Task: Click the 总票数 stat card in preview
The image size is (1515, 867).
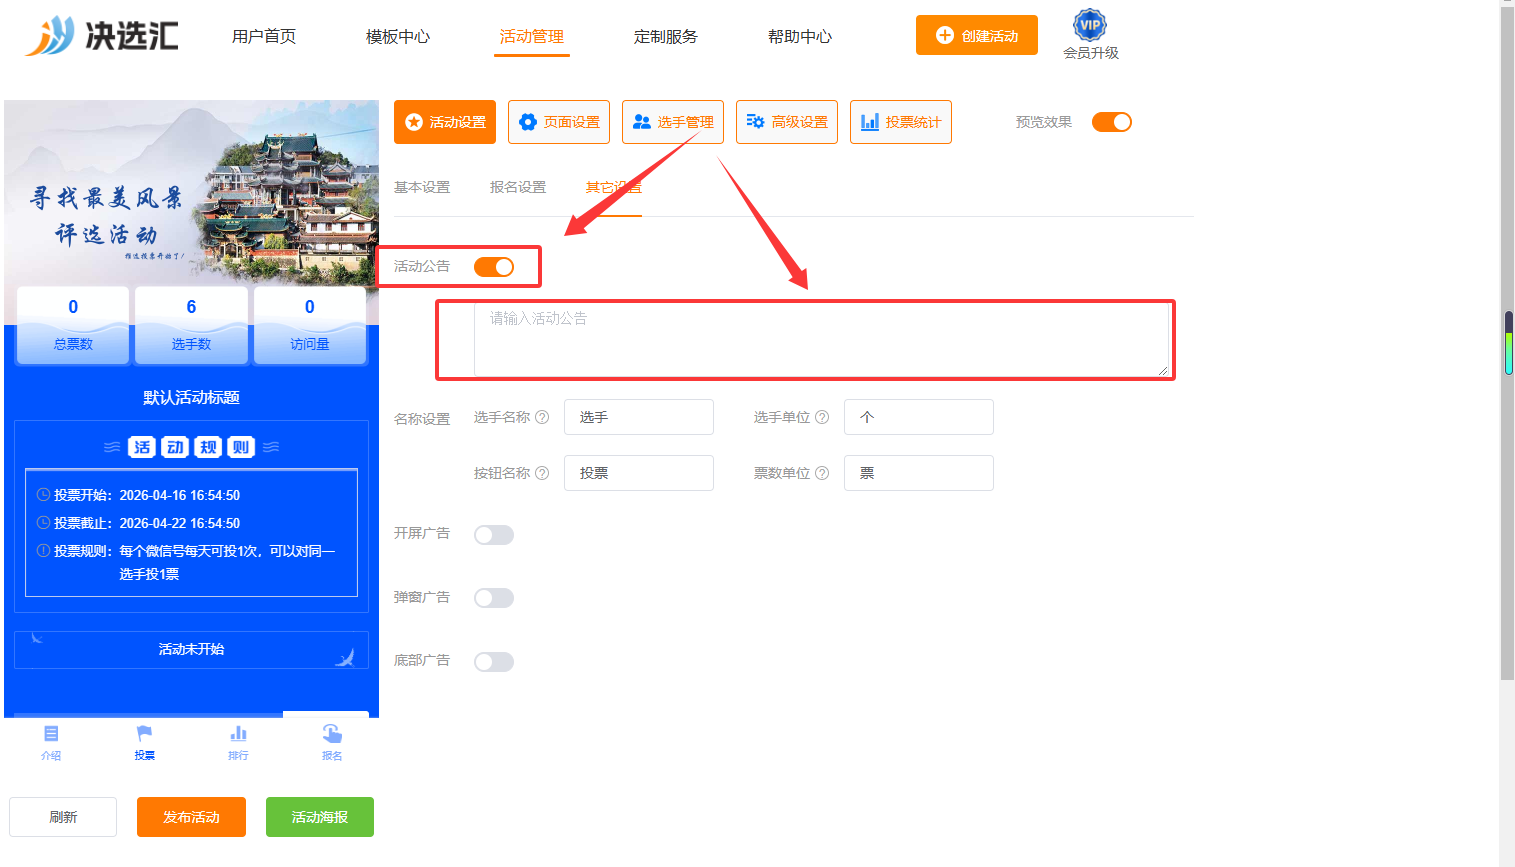Action: tap(73, 325)
